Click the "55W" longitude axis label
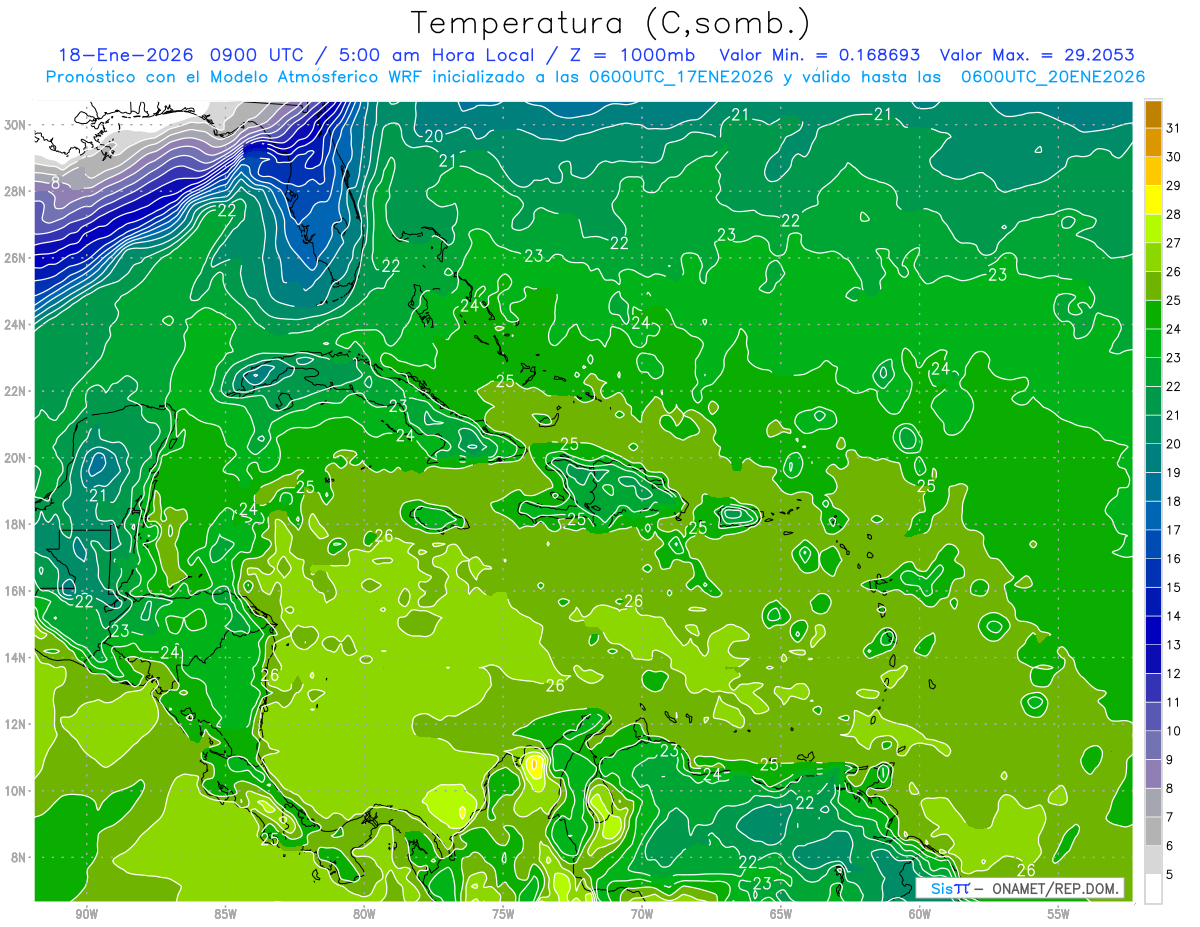Image resolution: width=1200 pixels, height=927 pixels. (1059, 914)
